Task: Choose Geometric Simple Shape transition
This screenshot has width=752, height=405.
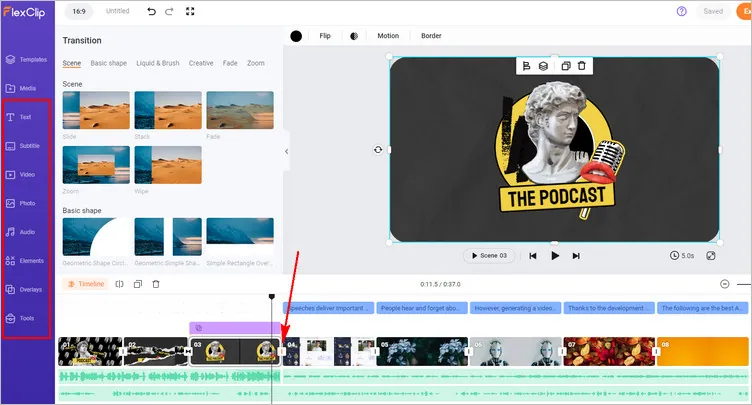Action: (x=168, y=237)
